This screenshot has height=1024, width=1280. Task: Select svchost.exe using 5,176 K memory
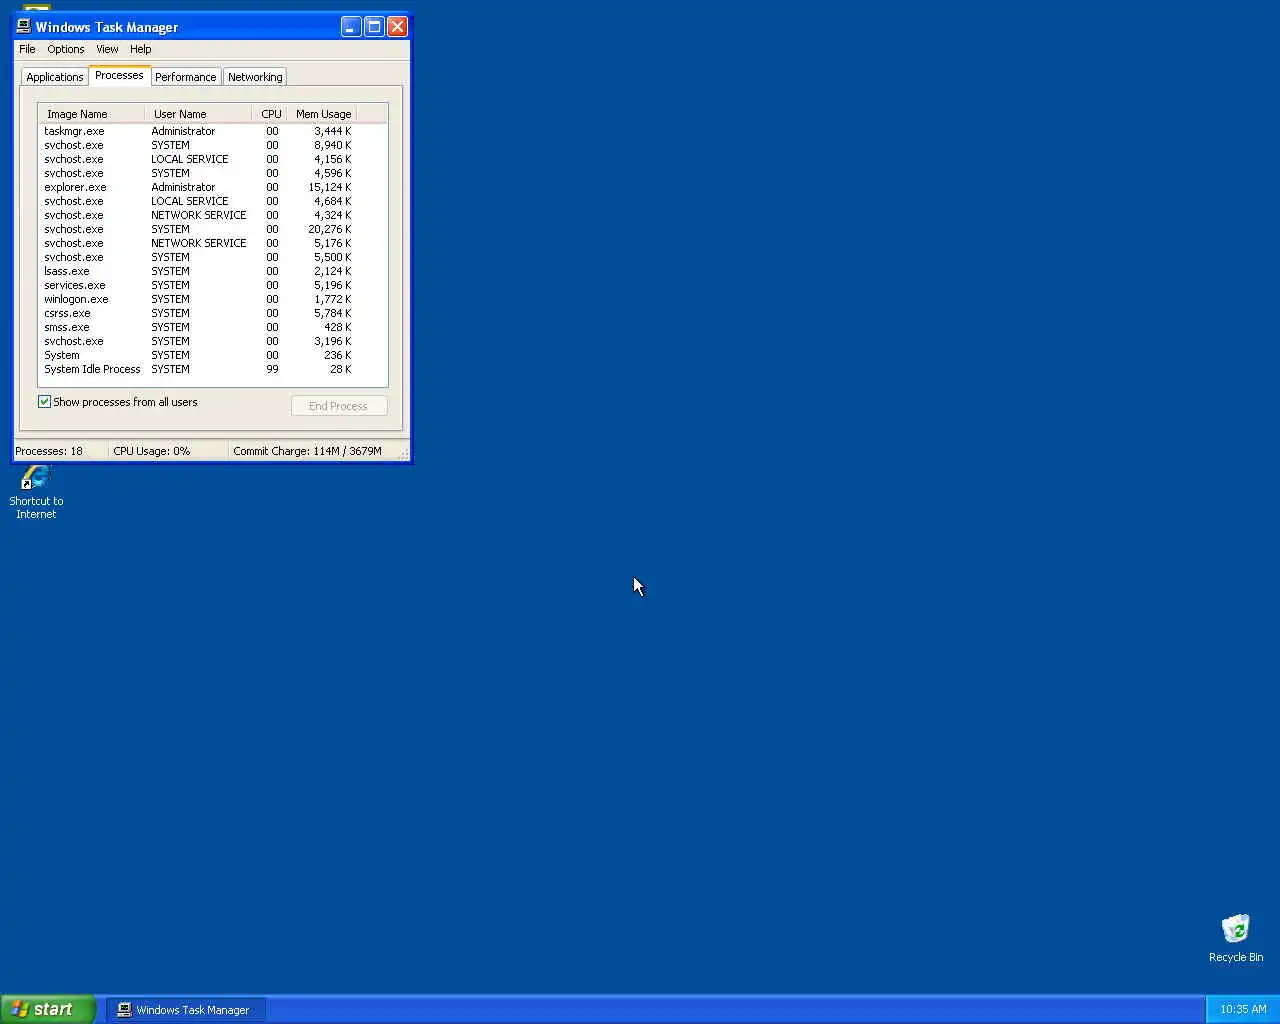[198, 243]
